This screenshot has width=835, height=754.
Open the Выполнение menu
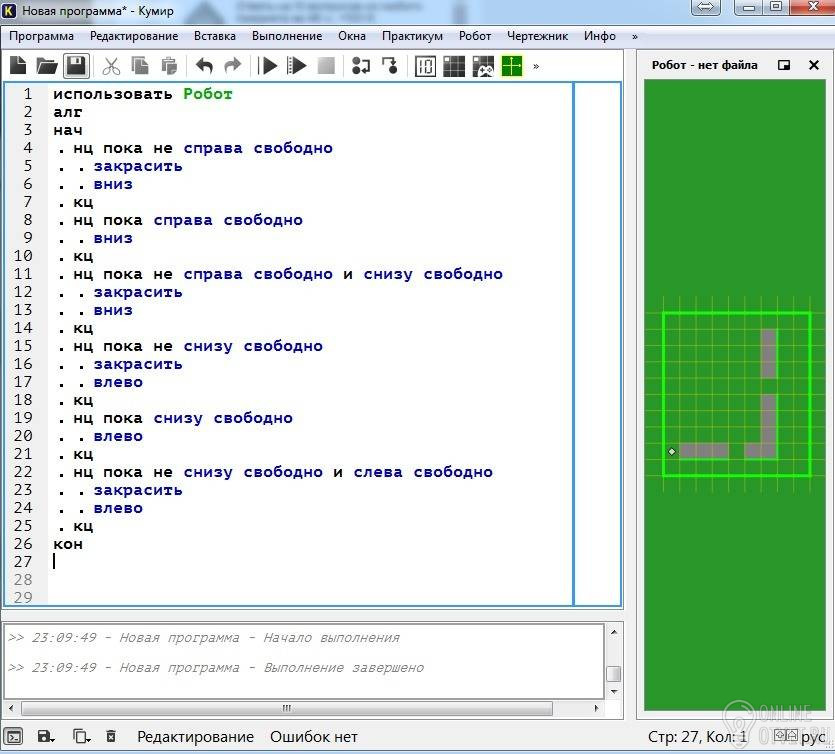click(287, 36)
